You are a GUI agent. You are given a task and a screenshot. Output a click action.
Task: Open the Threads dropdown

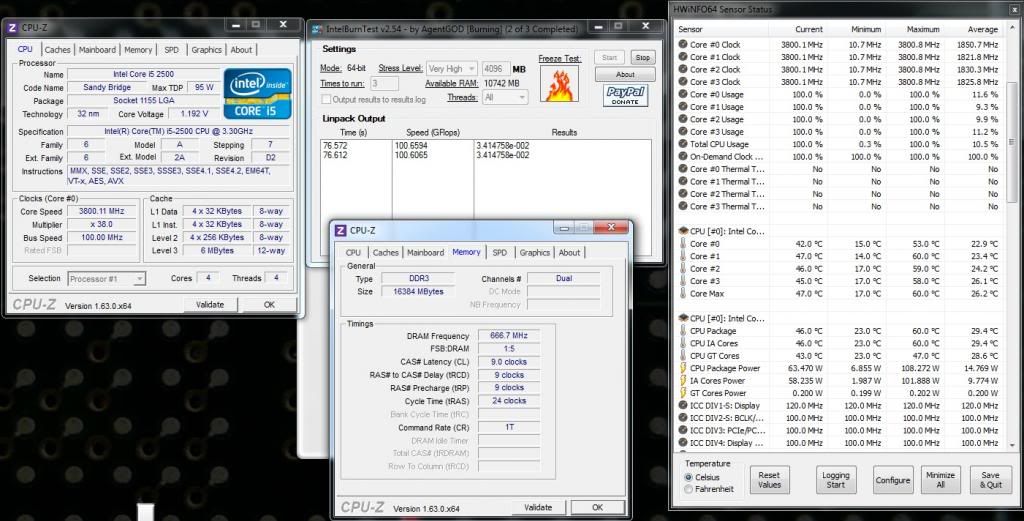[504, 97]
